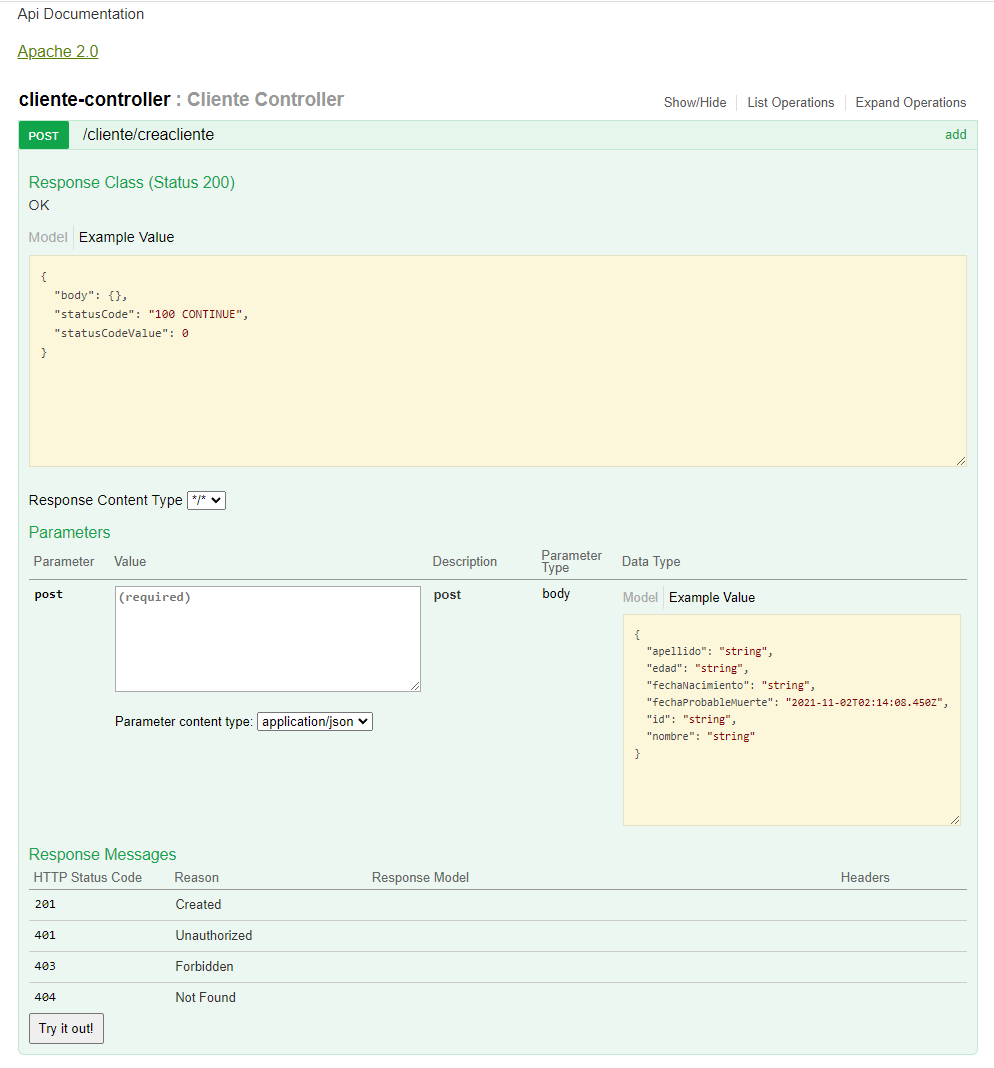994x1068 pixels.
Task: Click the 'Unauthorized' reason cell
Action: pyautogui.click(x=214, y=935)
